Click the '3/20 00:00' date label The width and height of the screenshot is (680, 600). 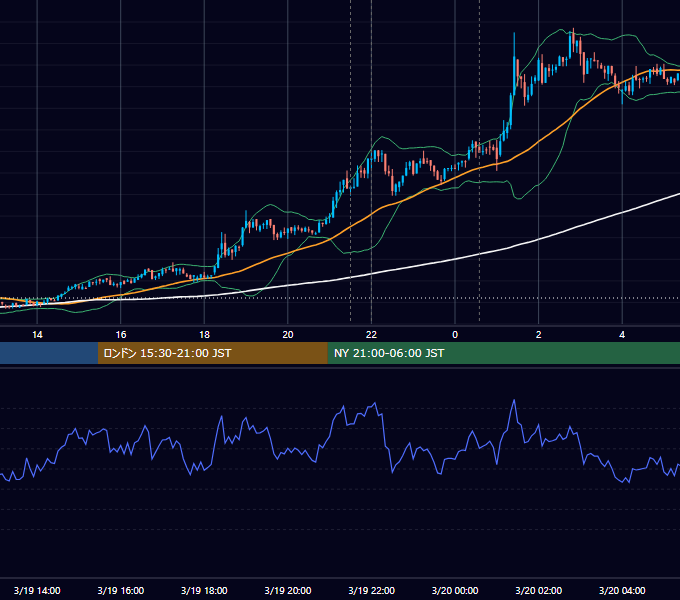(x=455, y=590)
